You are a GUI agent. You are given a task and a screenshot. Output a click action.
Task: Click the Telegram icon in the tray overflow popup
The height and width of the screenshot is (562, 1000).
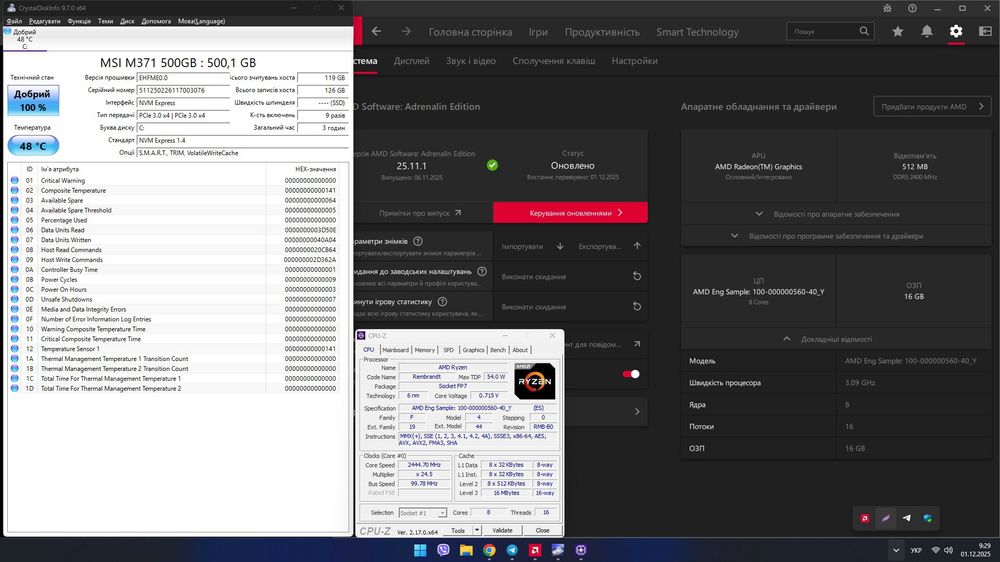point(906,518)
